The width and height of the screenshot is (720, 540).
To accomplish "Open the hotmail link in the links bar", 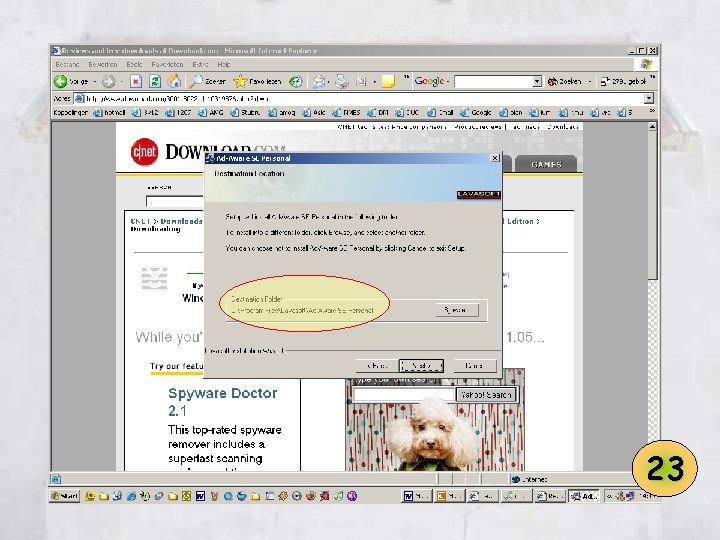I will click(109, 112).
